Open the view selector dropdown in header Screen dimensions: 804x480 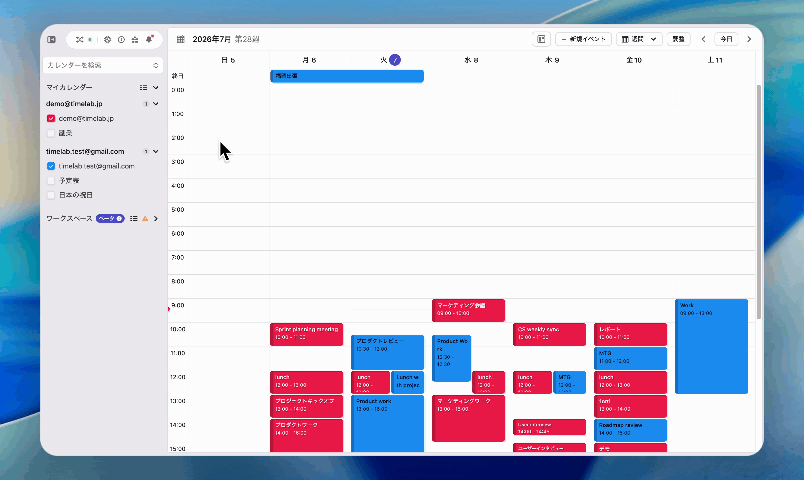point(639,39)
